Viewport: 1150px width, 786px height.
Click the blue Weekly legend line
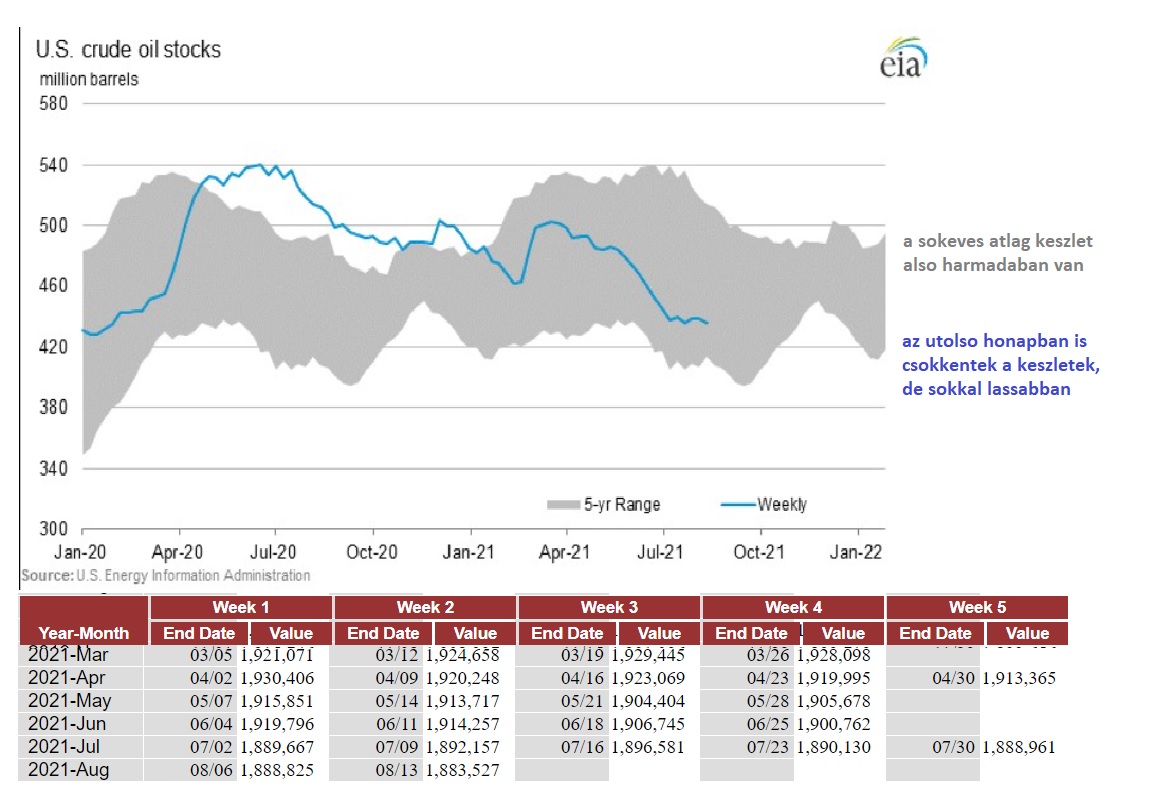(x=737, y=504)
